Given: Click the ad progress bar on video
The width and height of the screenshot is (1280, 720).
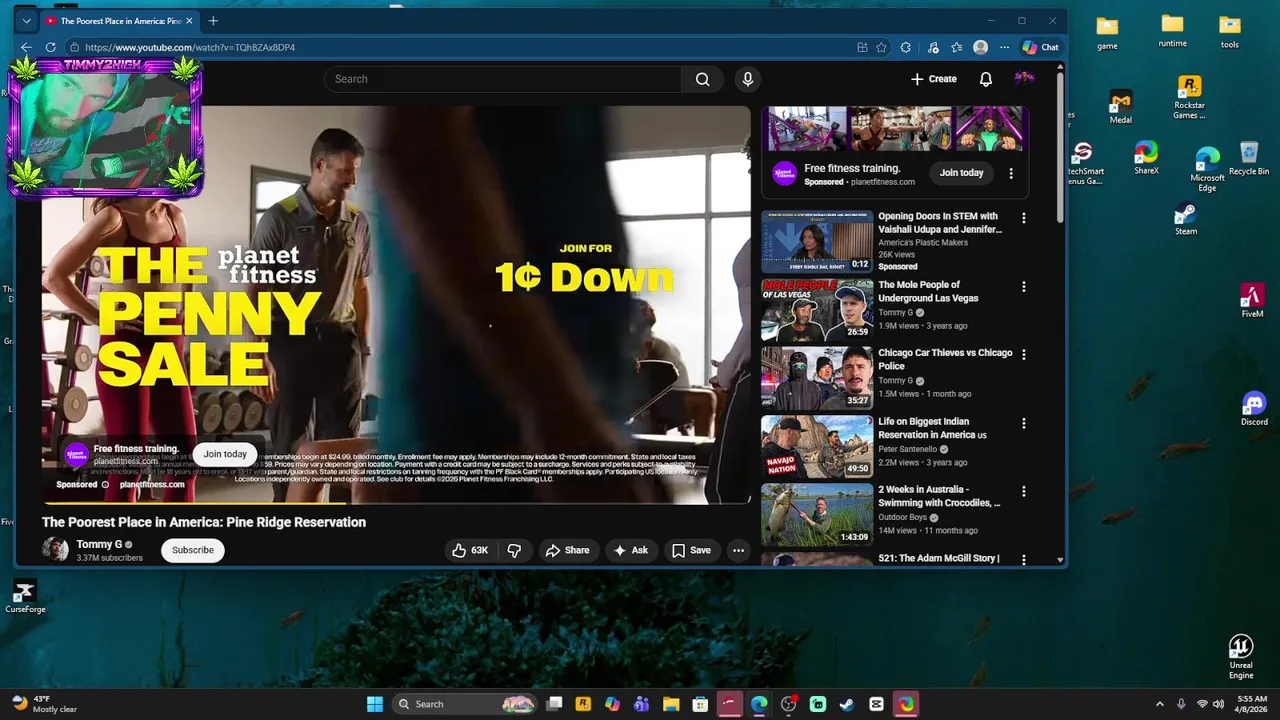Looking at the screenshot, I should click(x=396, y=502).
